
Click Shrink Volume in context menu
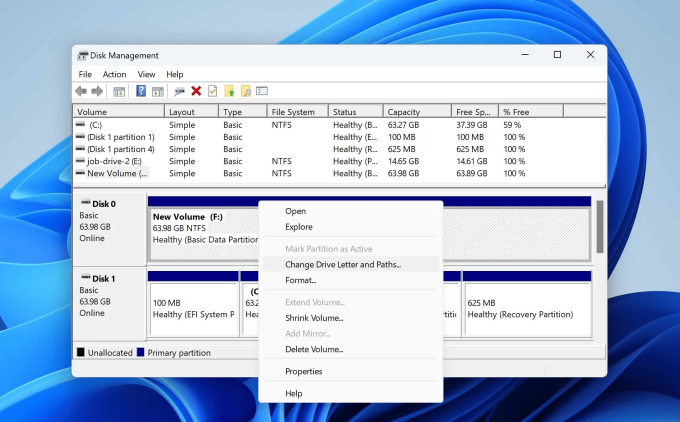point(313,318)
